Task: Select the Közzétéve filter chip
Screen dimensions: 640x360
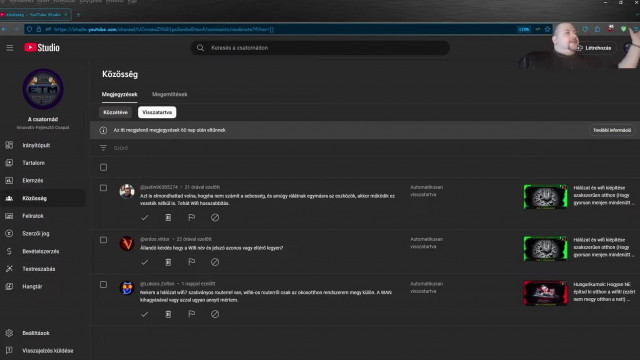Action: point(116,112)
